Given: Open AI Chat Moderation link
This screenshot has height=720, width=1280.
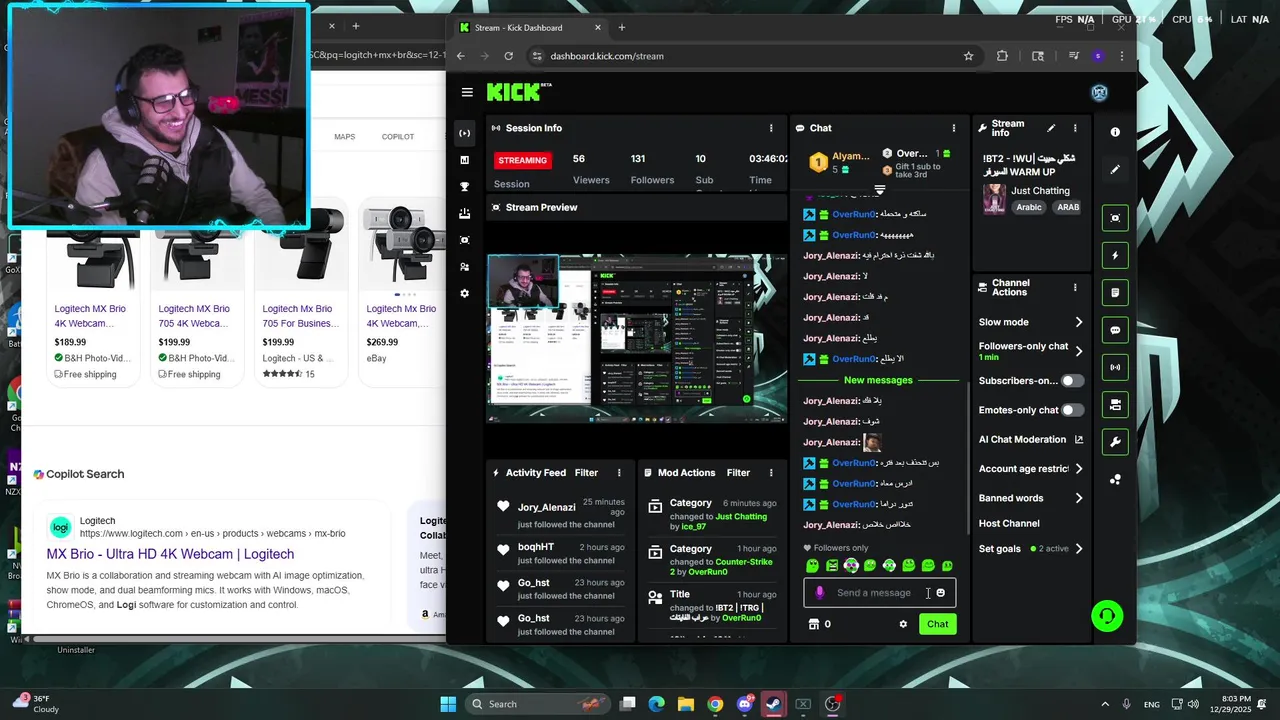Looking at the screenshot, I should (1031, 439).
